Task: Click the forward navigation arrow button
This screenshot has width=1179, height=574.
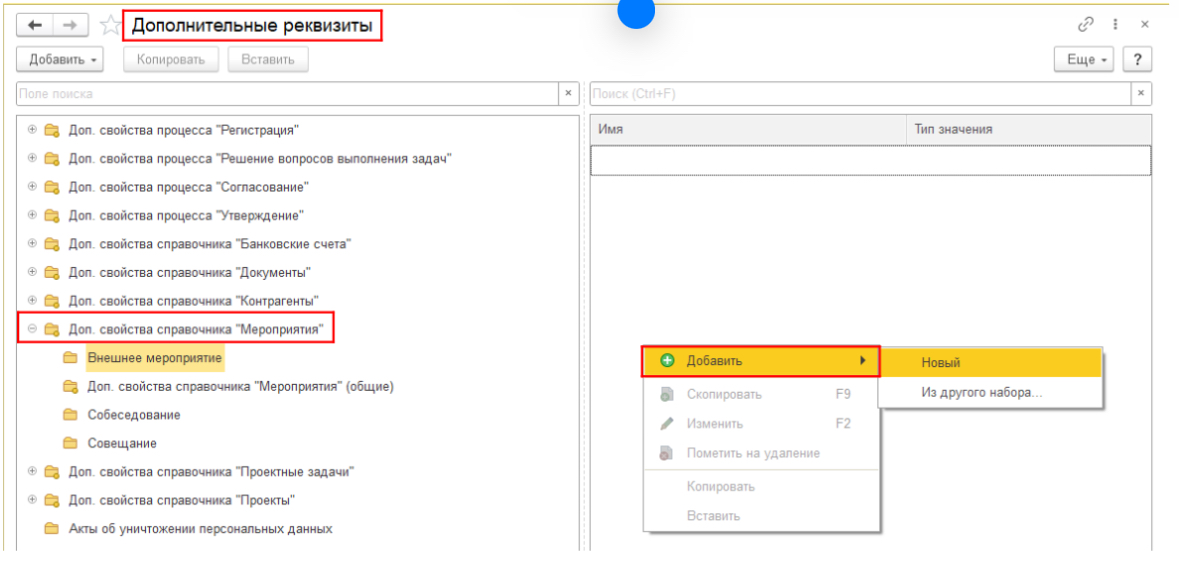Action: coord(69,26)
